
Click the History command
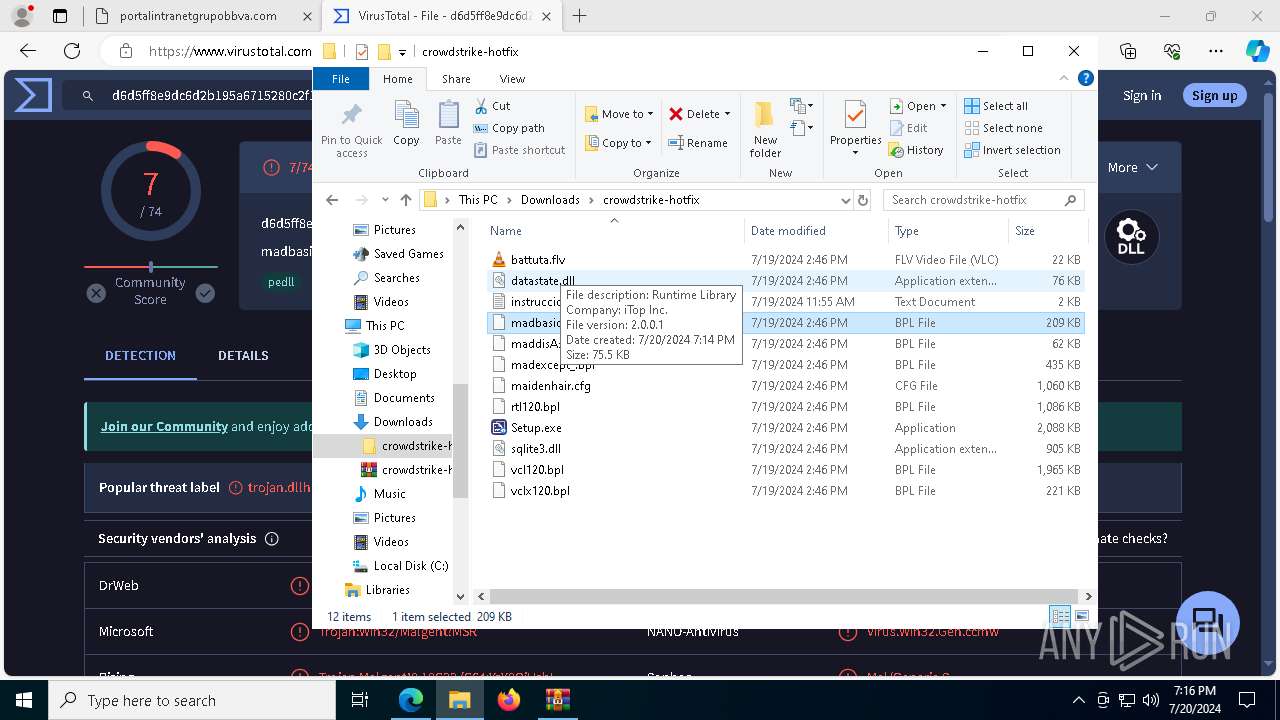click(916, 150)
